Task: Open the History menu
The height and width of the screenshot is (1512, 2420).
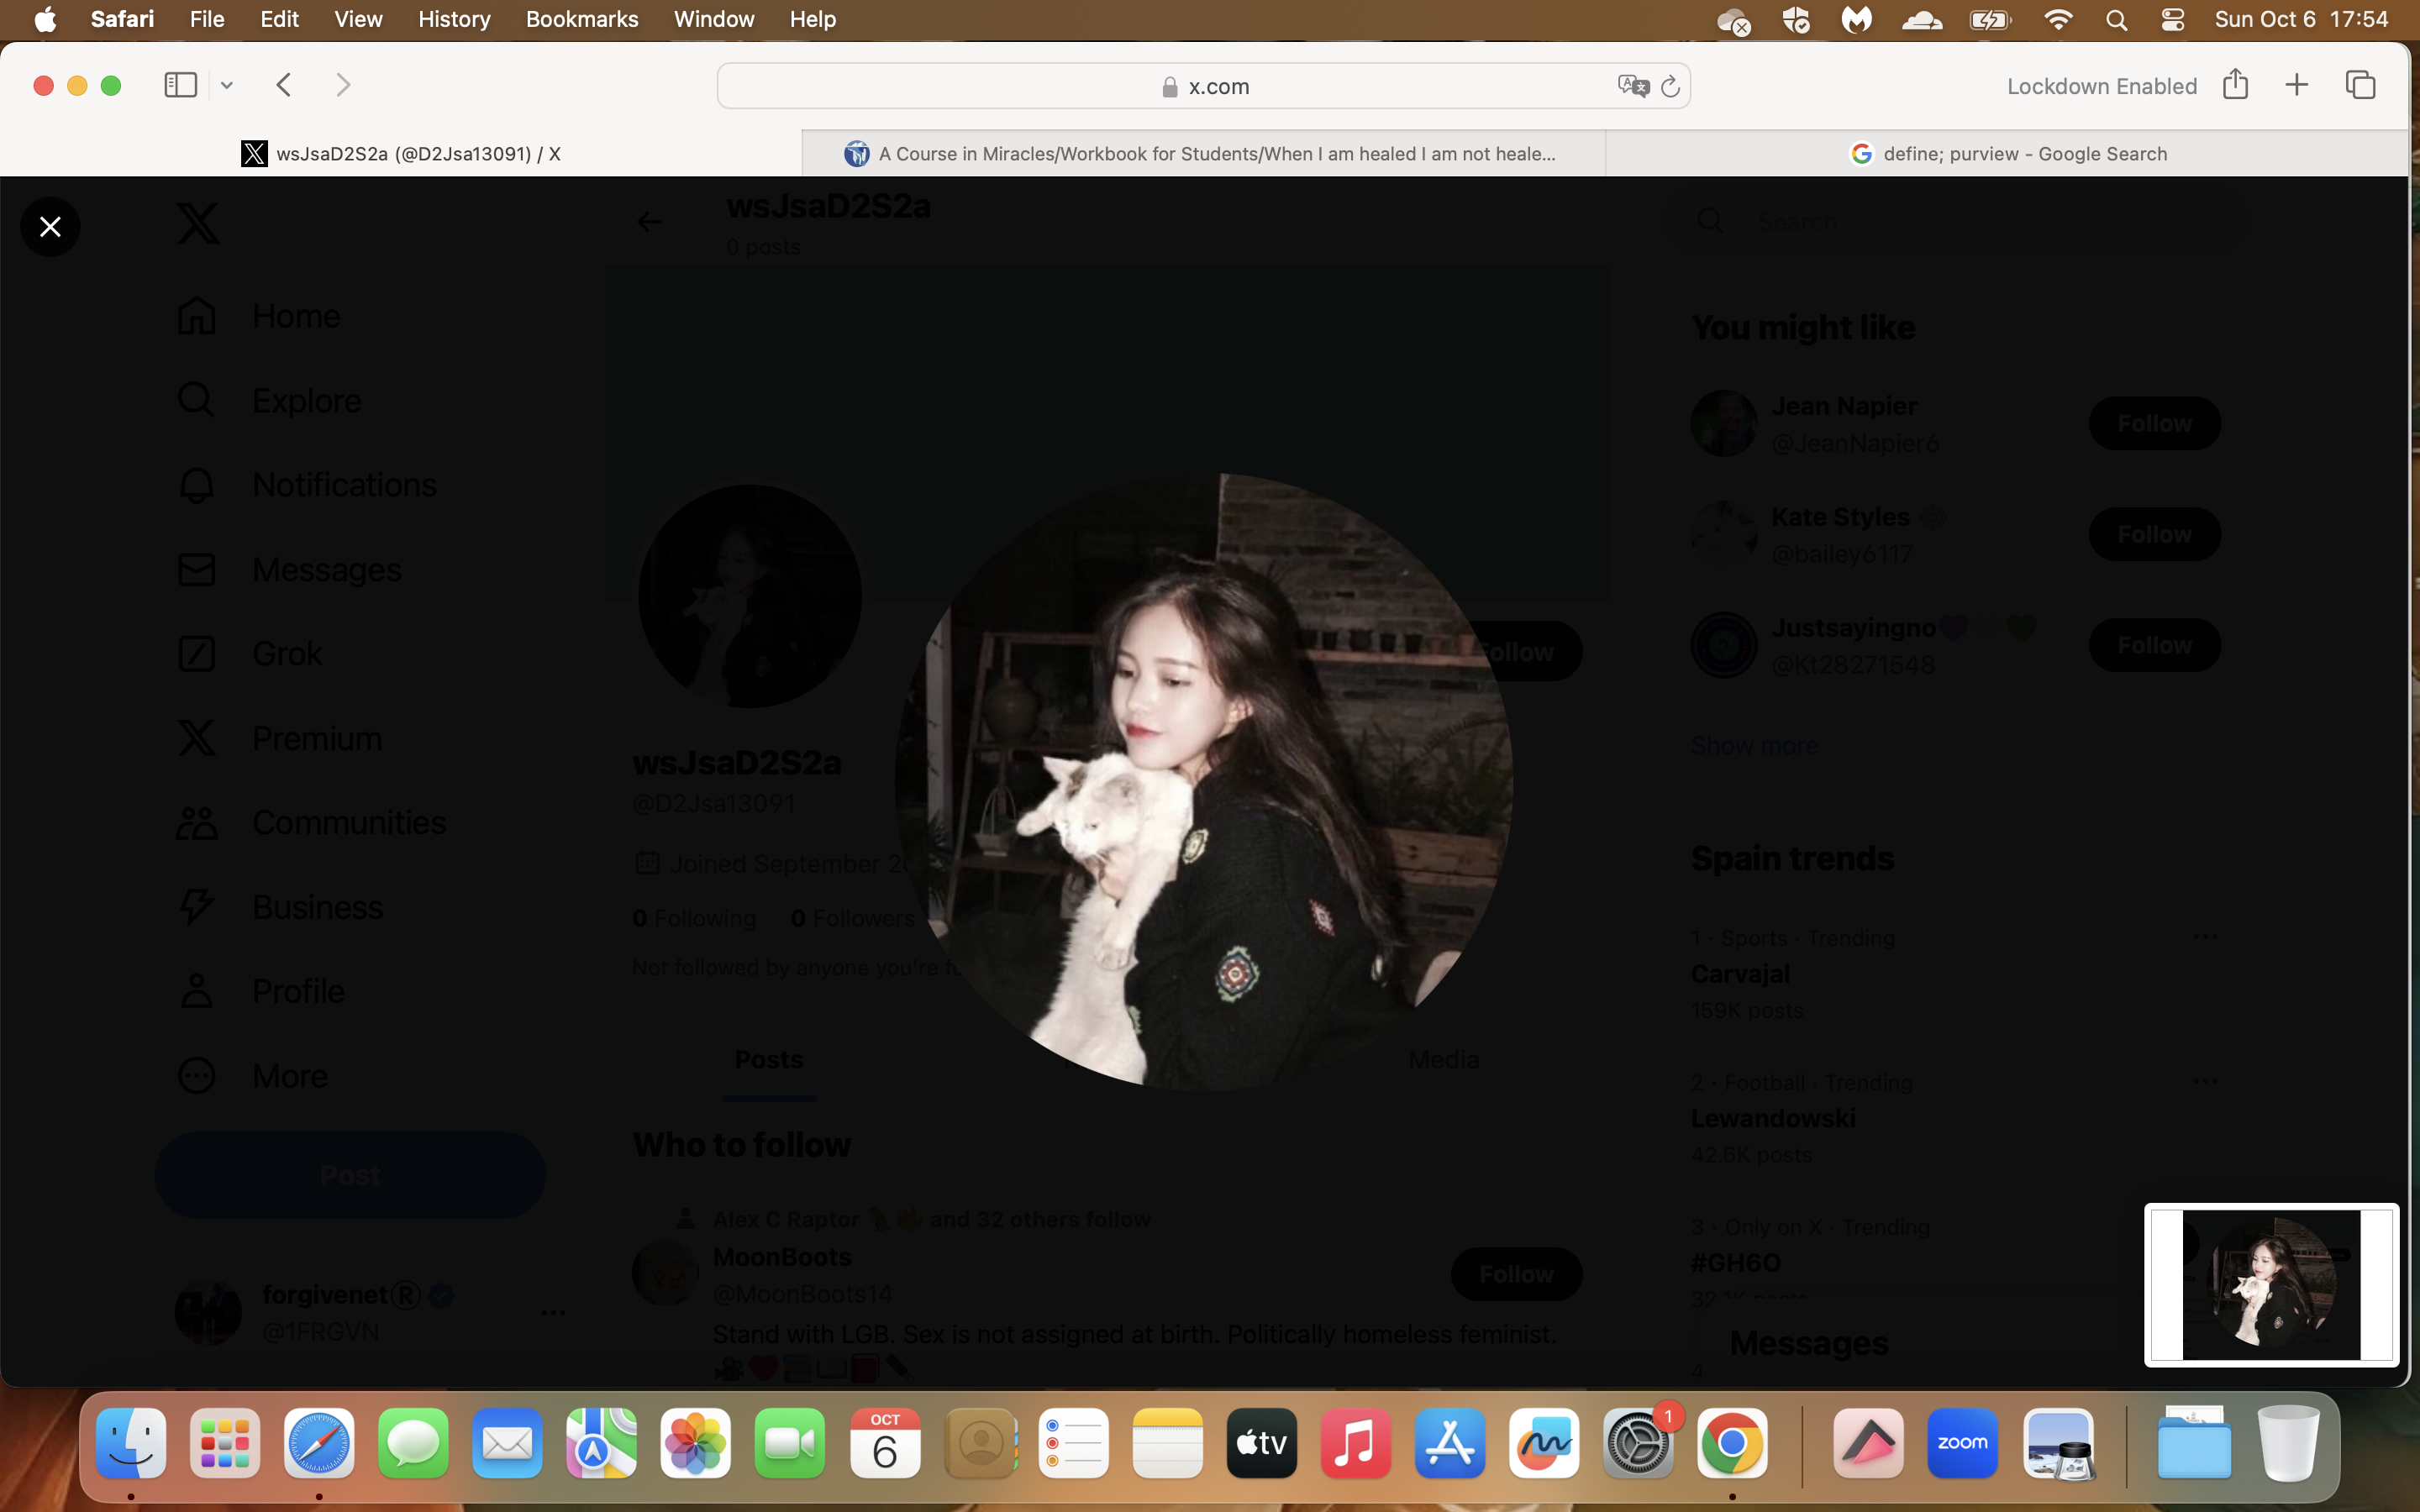Action: (x=454, y=19)
